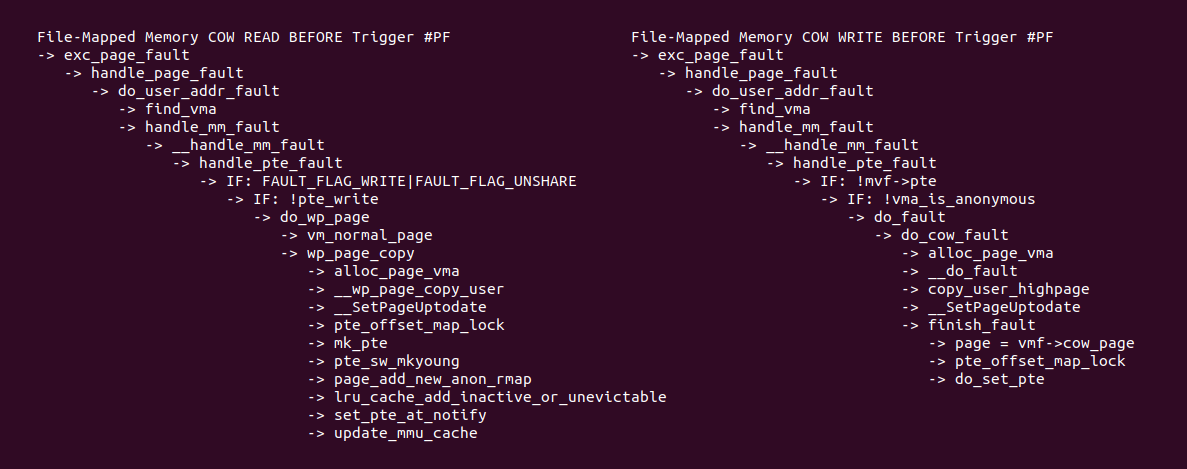1187x469 pixels.
Task: Click update_mmu_cache at the tree bottom
Action: pyautogui.click(x=406, y=433)
